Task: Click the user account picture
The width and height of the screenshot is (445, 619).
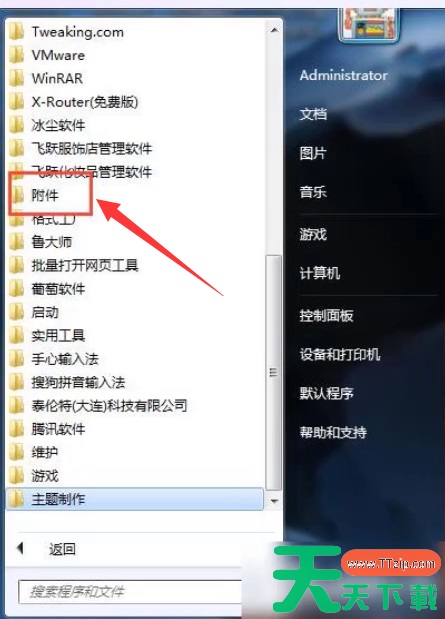Action: (368, 24)
